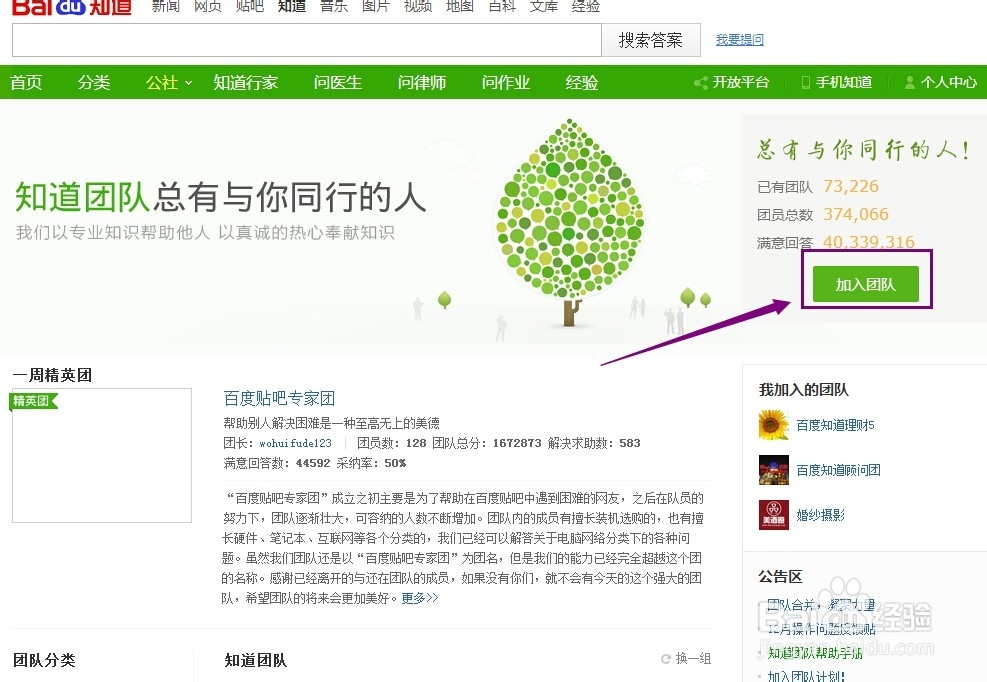Viewport: 987px width, 682px height.
Task: Switch to 地图 top tab
Action: (x=460, y=6)
